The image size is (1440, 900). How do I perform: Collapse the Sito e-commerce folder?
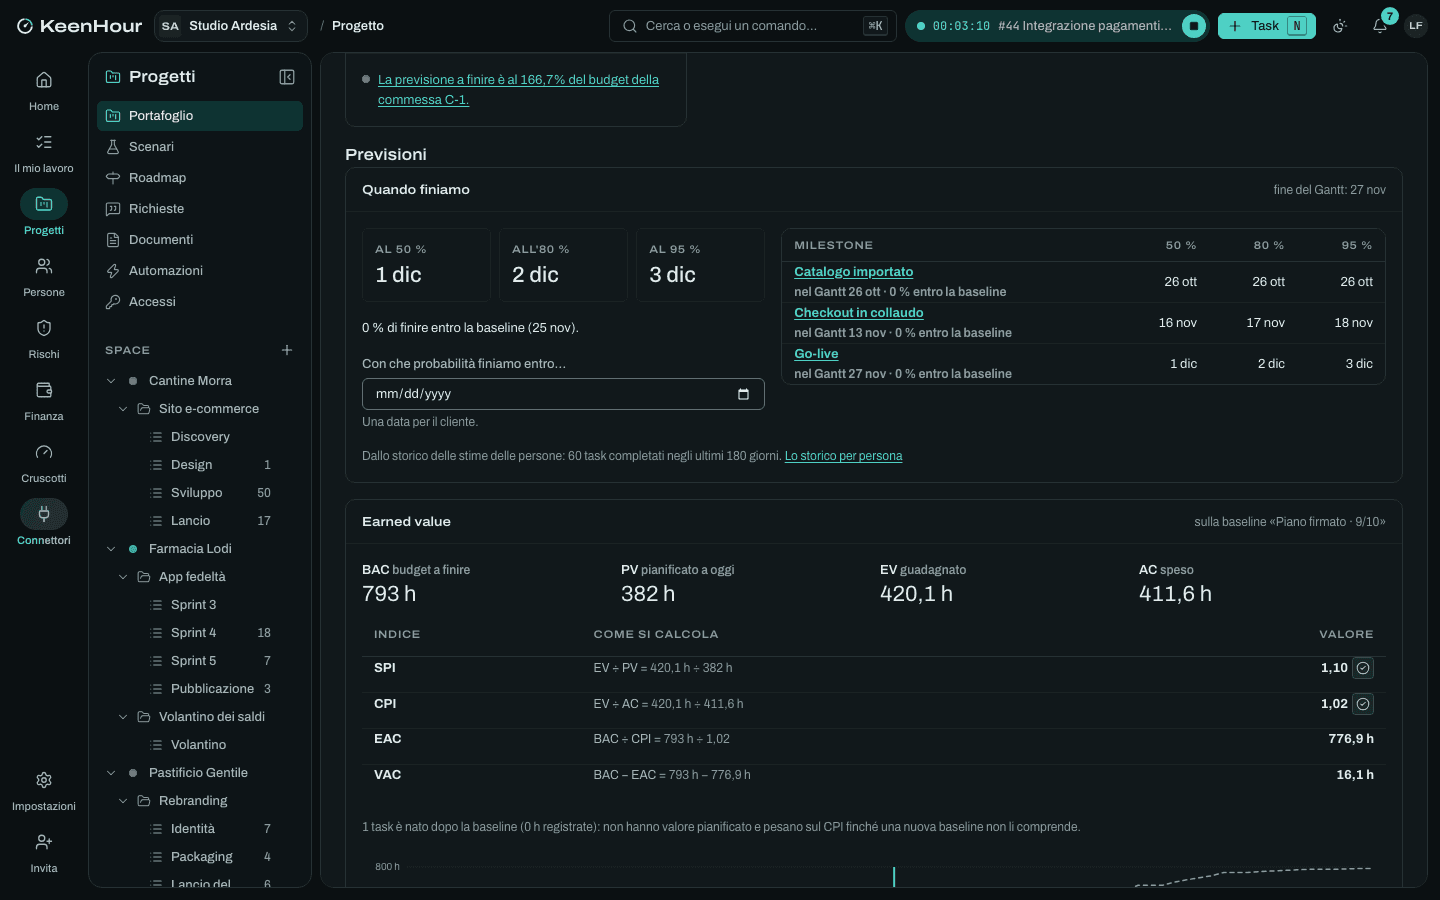[x=123, y=409]
